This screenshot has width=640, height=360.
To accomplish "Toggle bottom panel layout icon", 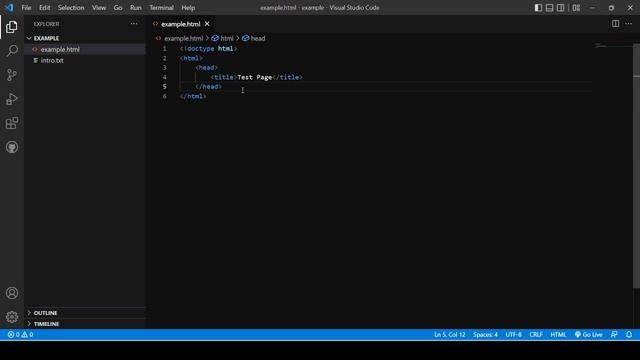I will click(x=549, y=8).
